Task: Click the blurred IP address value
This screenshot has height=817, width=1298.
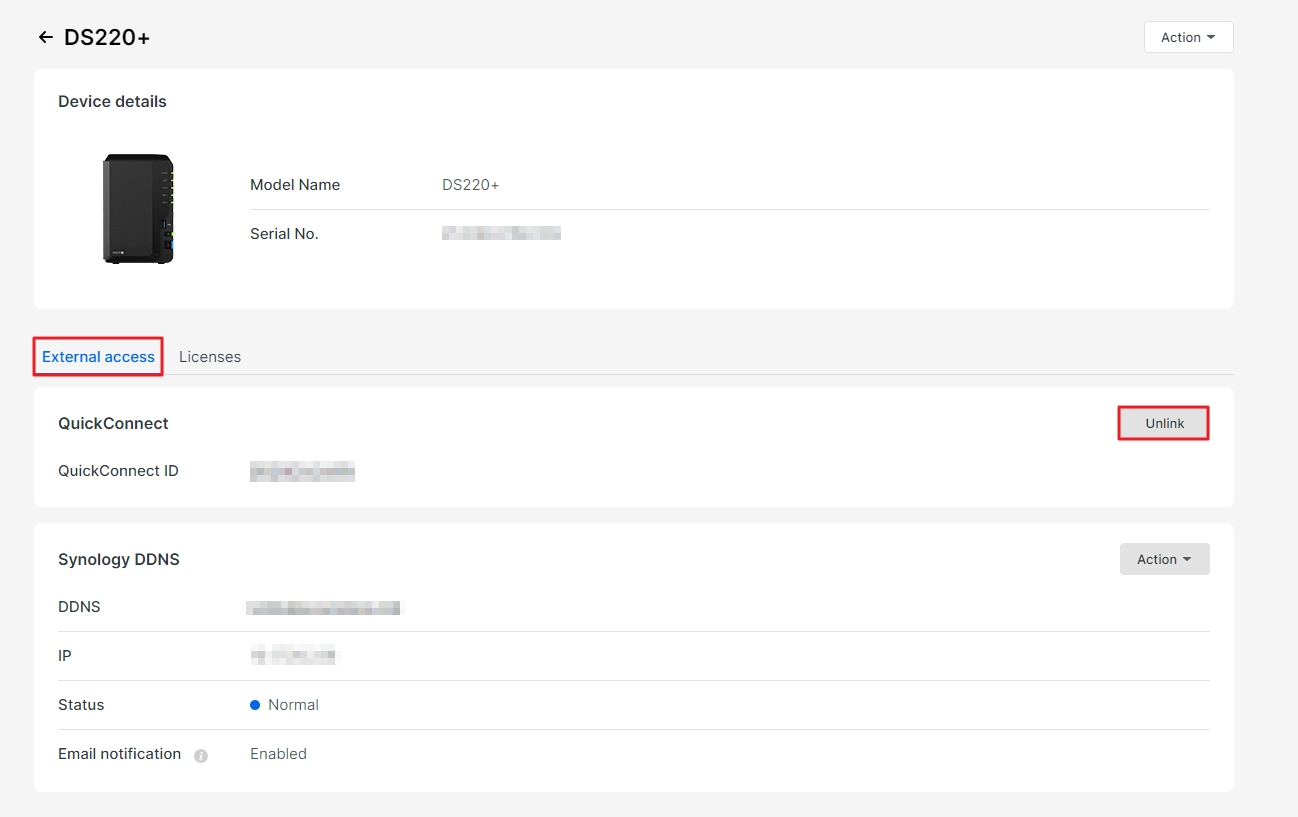Action: pos(295,655)
